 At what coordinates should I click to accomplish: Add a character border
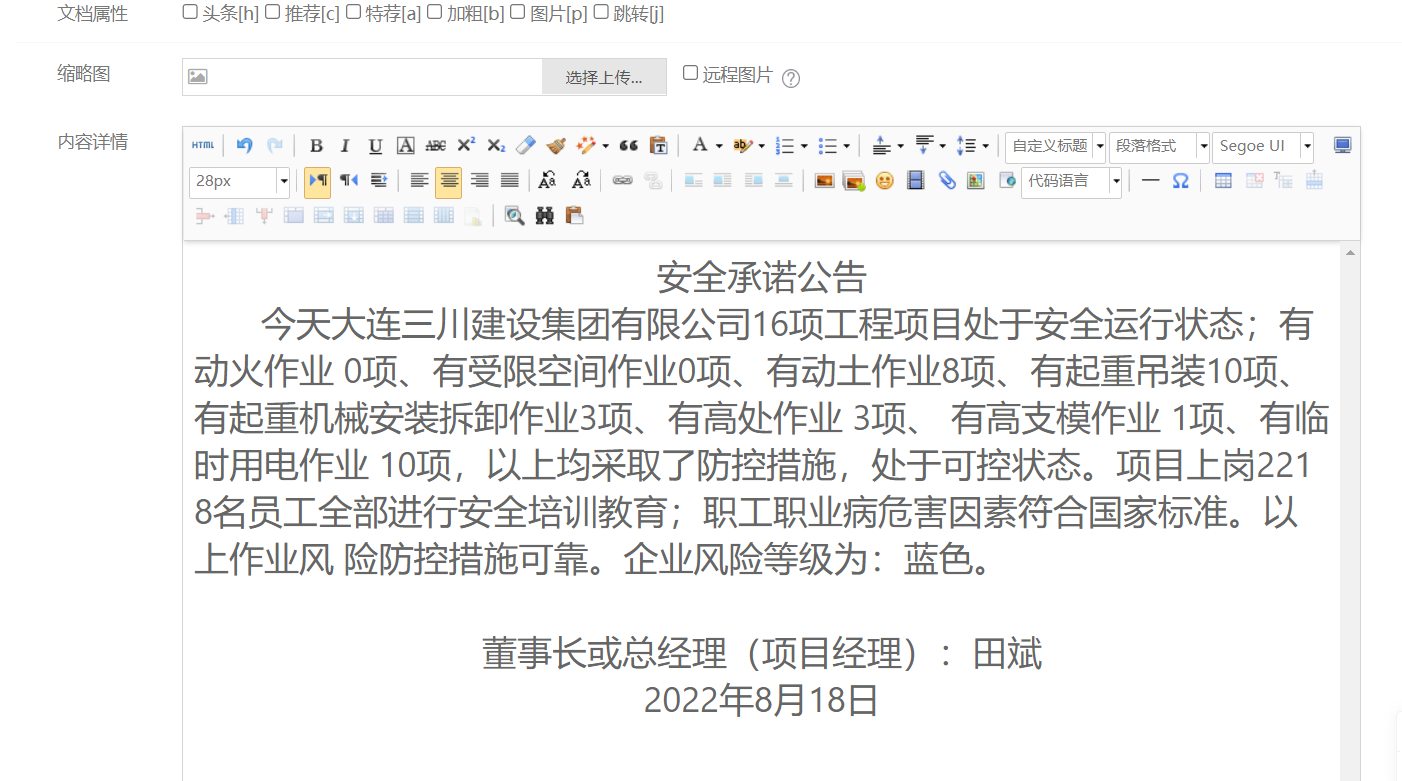click(x=405, y=146)
